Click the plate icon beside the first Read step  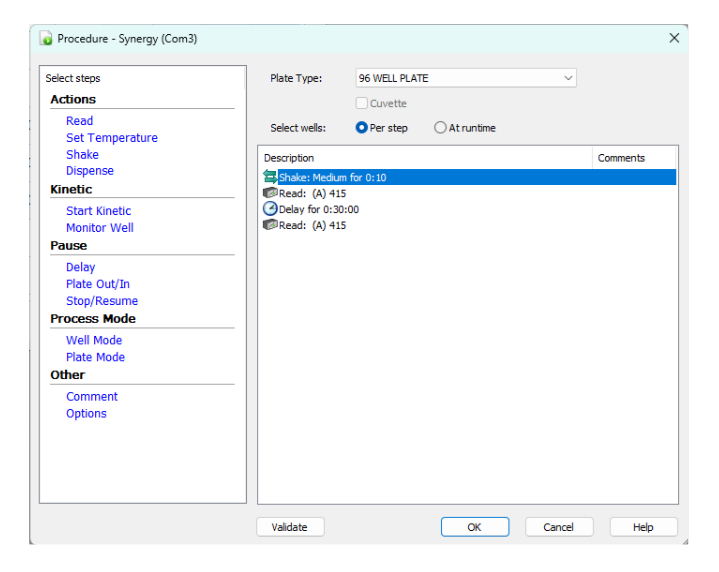pyautogui.click(x=270, y=193)
